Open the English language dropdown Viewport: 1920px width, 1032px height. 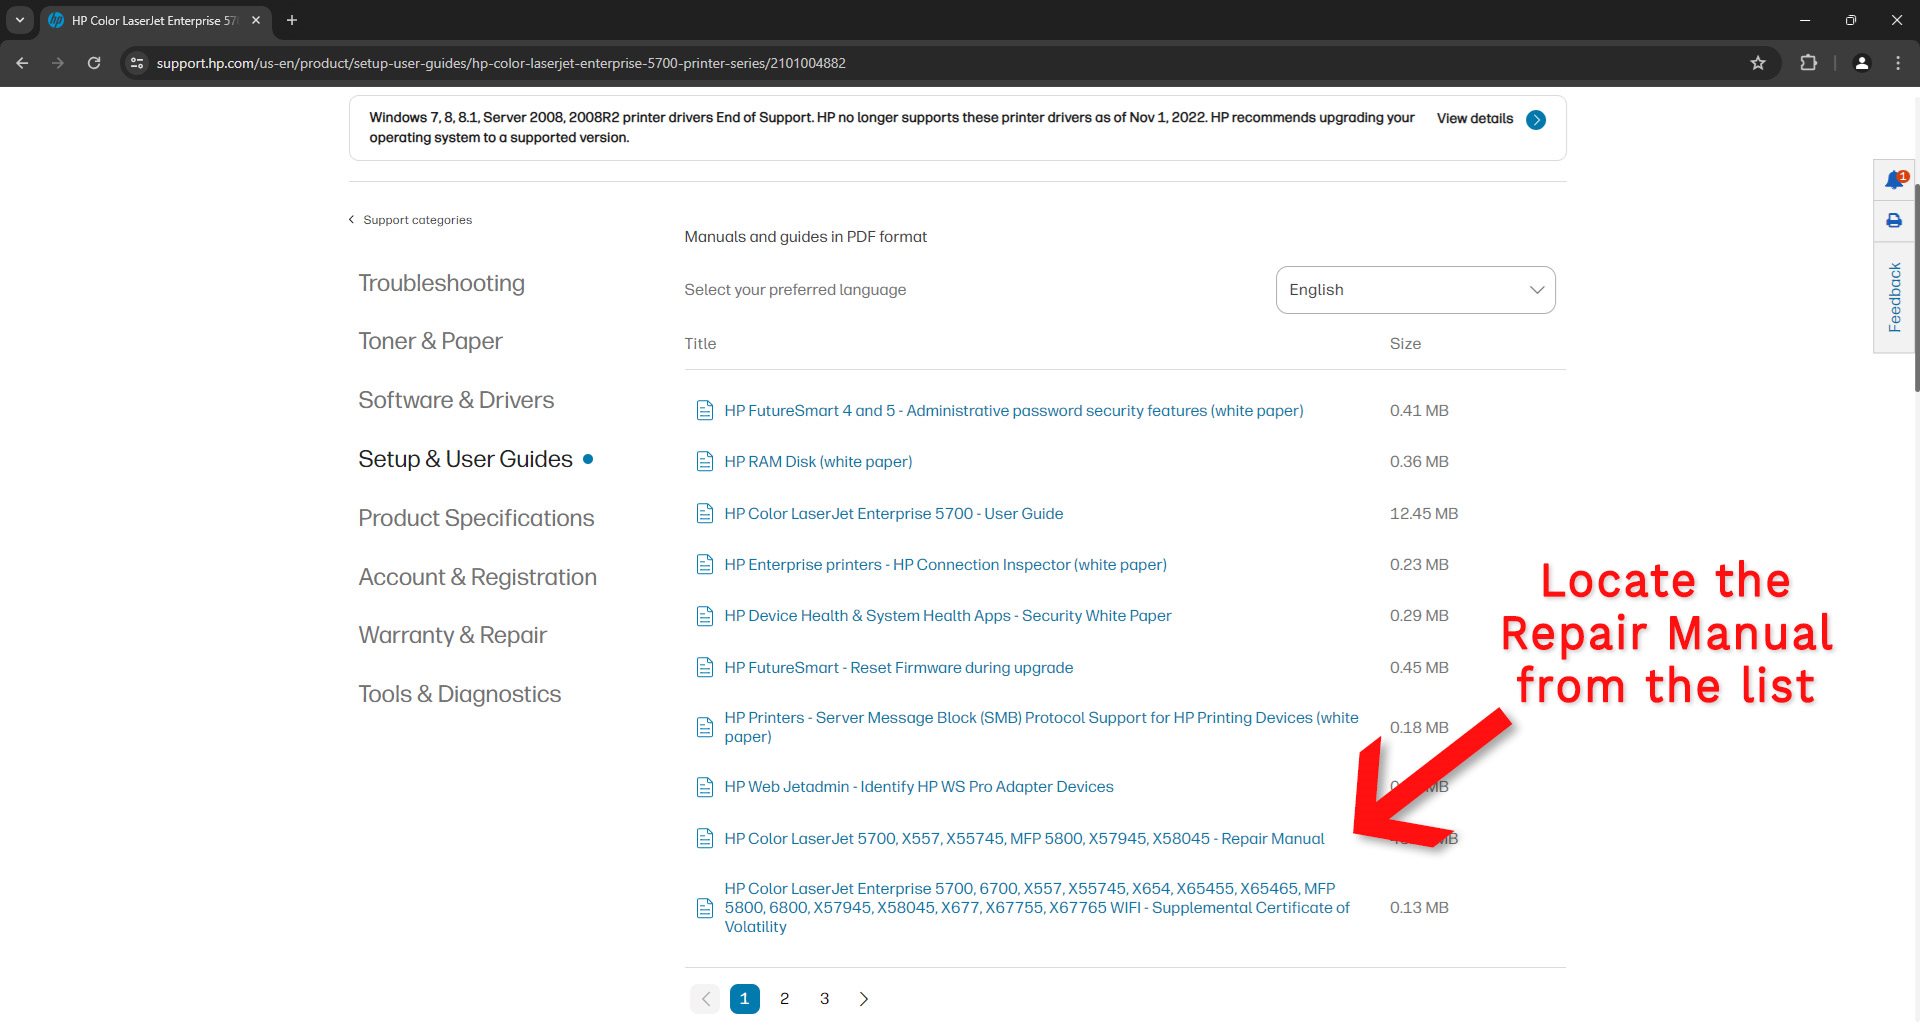[1415, 290]
